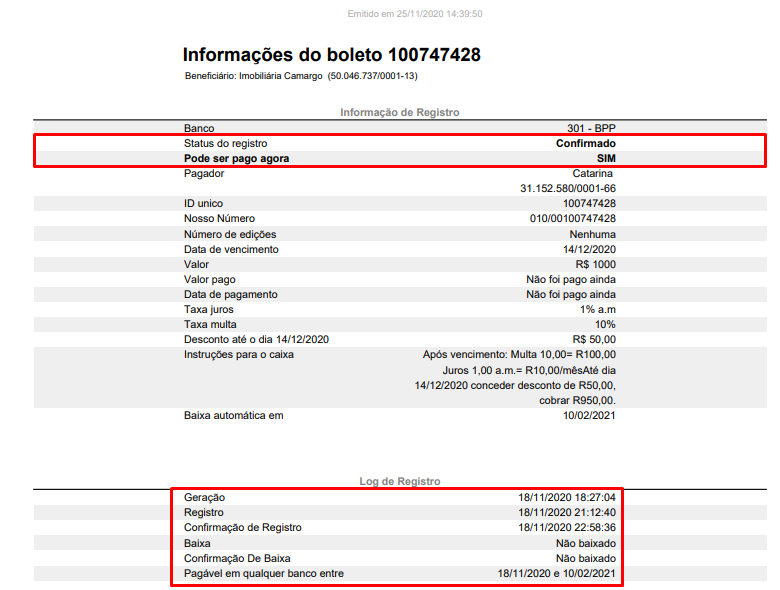The image size is (780, 590).
Task: Click the 'Taxa juros' label
Action: point(208,309)
